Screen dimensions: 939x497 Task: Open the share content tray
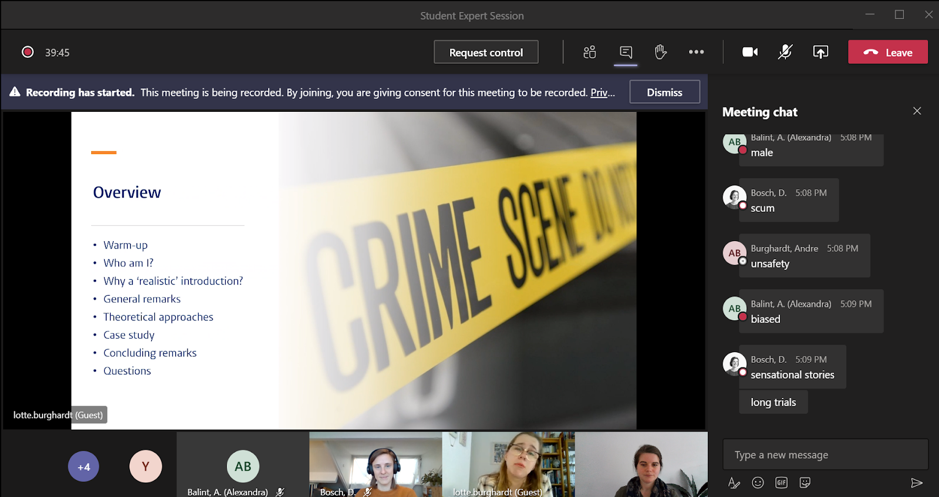[820, 52]
